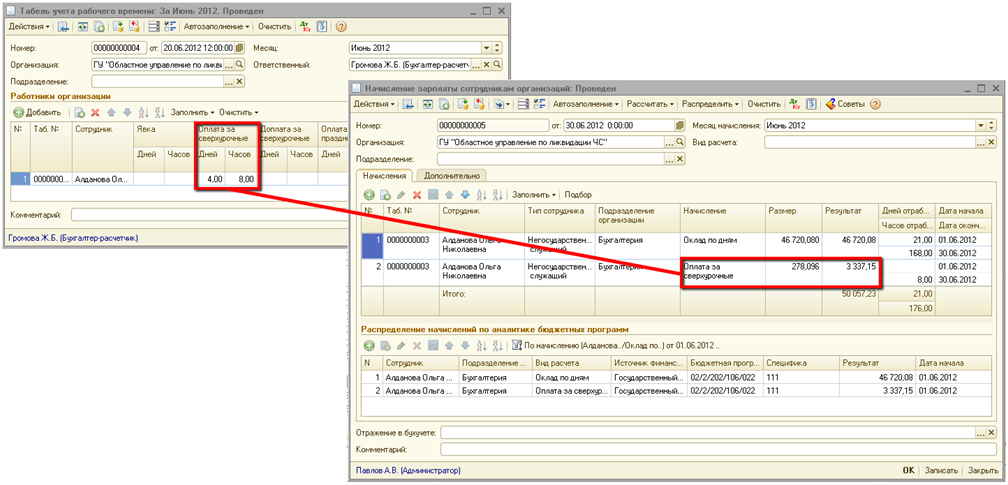
Task: Switch to Дополнительно tab
Action: pyautogui.click(x=451, y=175)
